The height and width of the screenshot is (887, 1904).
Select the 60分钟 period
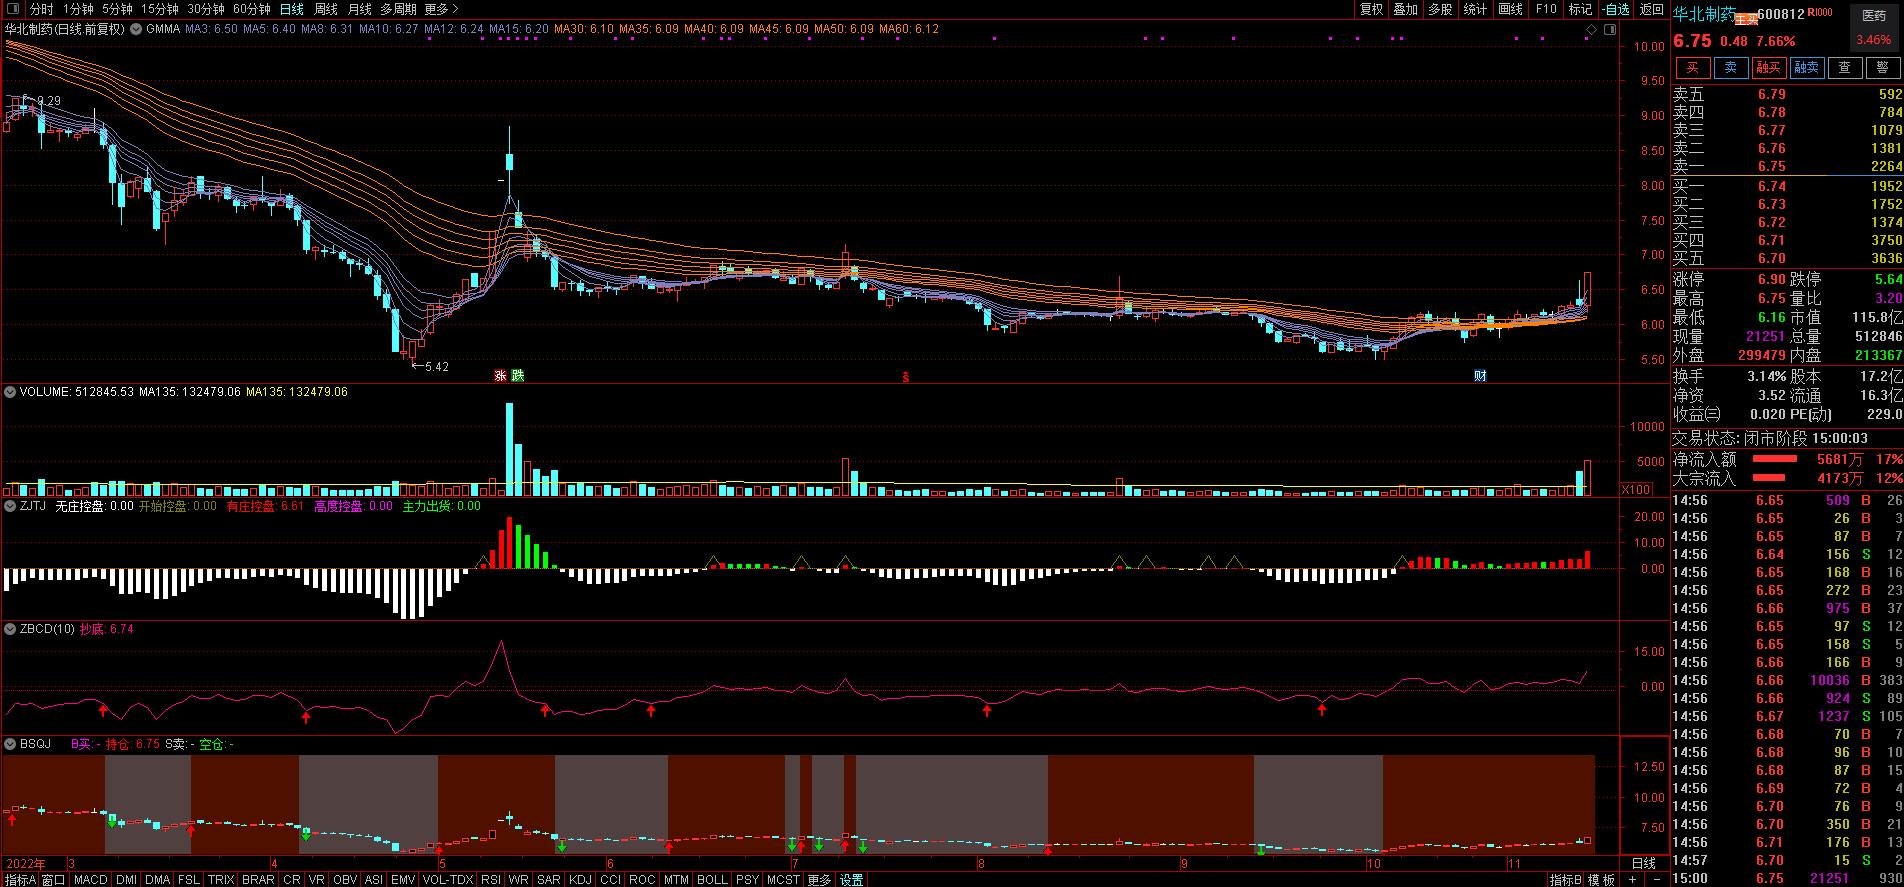251,9
